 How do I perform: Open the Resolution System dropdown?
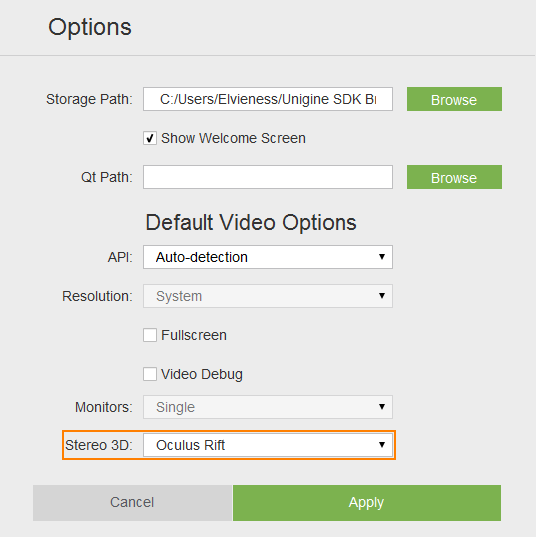point(268,296)
